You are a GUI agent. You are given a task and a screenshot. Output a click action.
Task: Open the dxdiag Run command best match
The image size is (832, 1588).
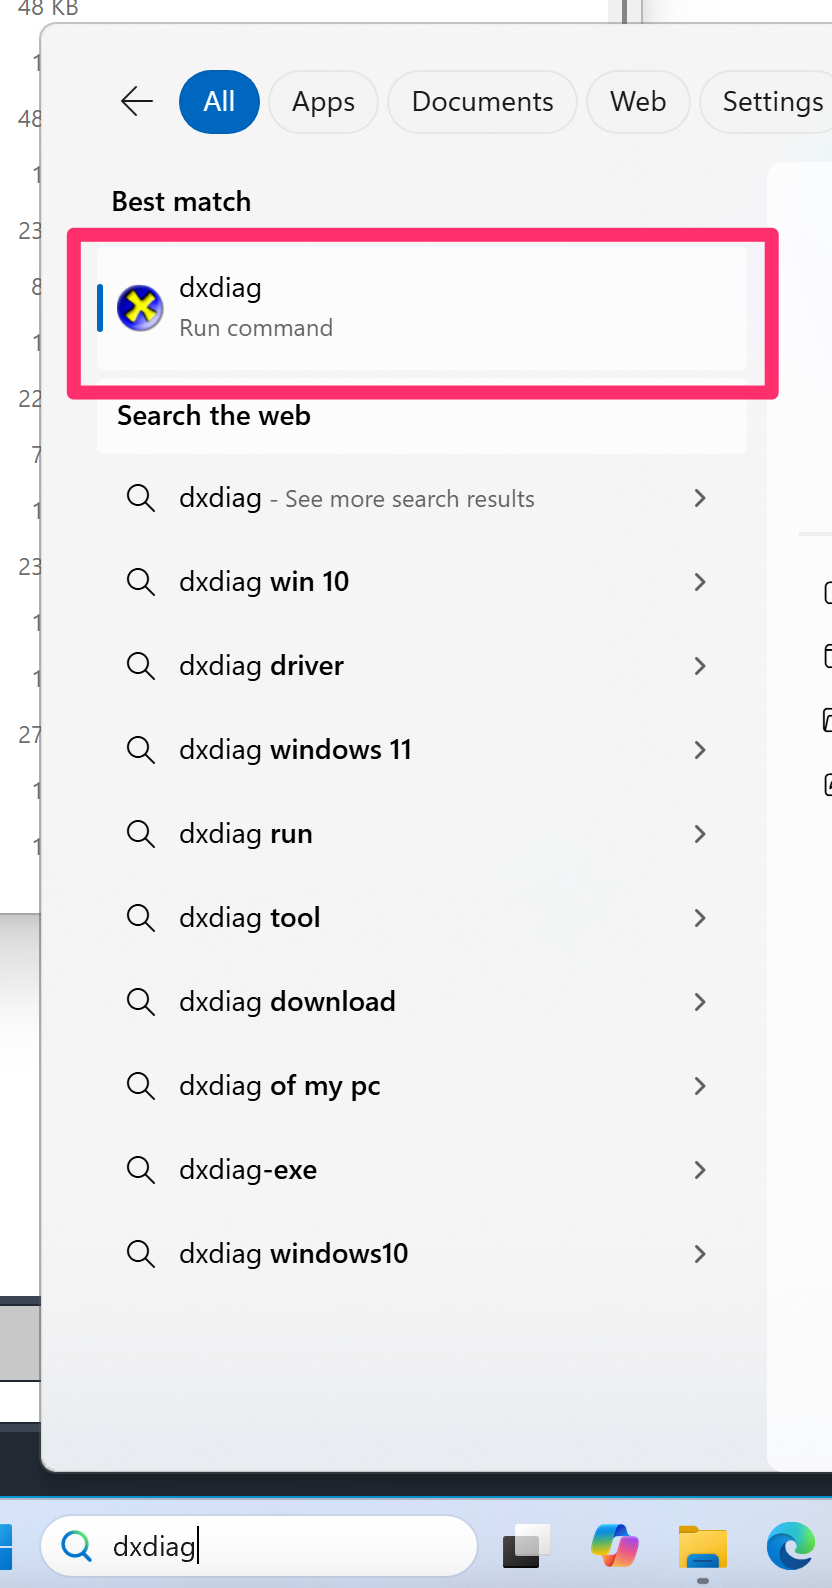tap(422, 307)
